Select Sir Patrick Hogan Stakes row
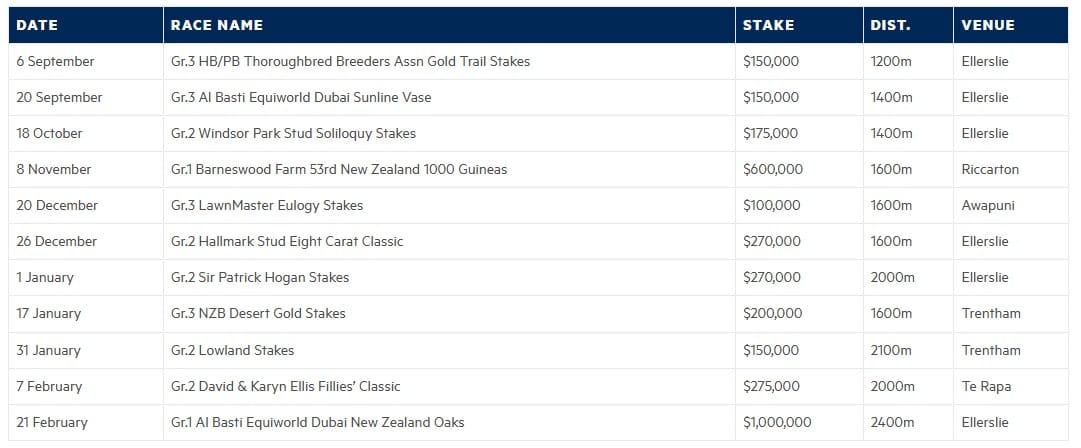The height and width of the screenshot is (448, 1081). [538, 277]
